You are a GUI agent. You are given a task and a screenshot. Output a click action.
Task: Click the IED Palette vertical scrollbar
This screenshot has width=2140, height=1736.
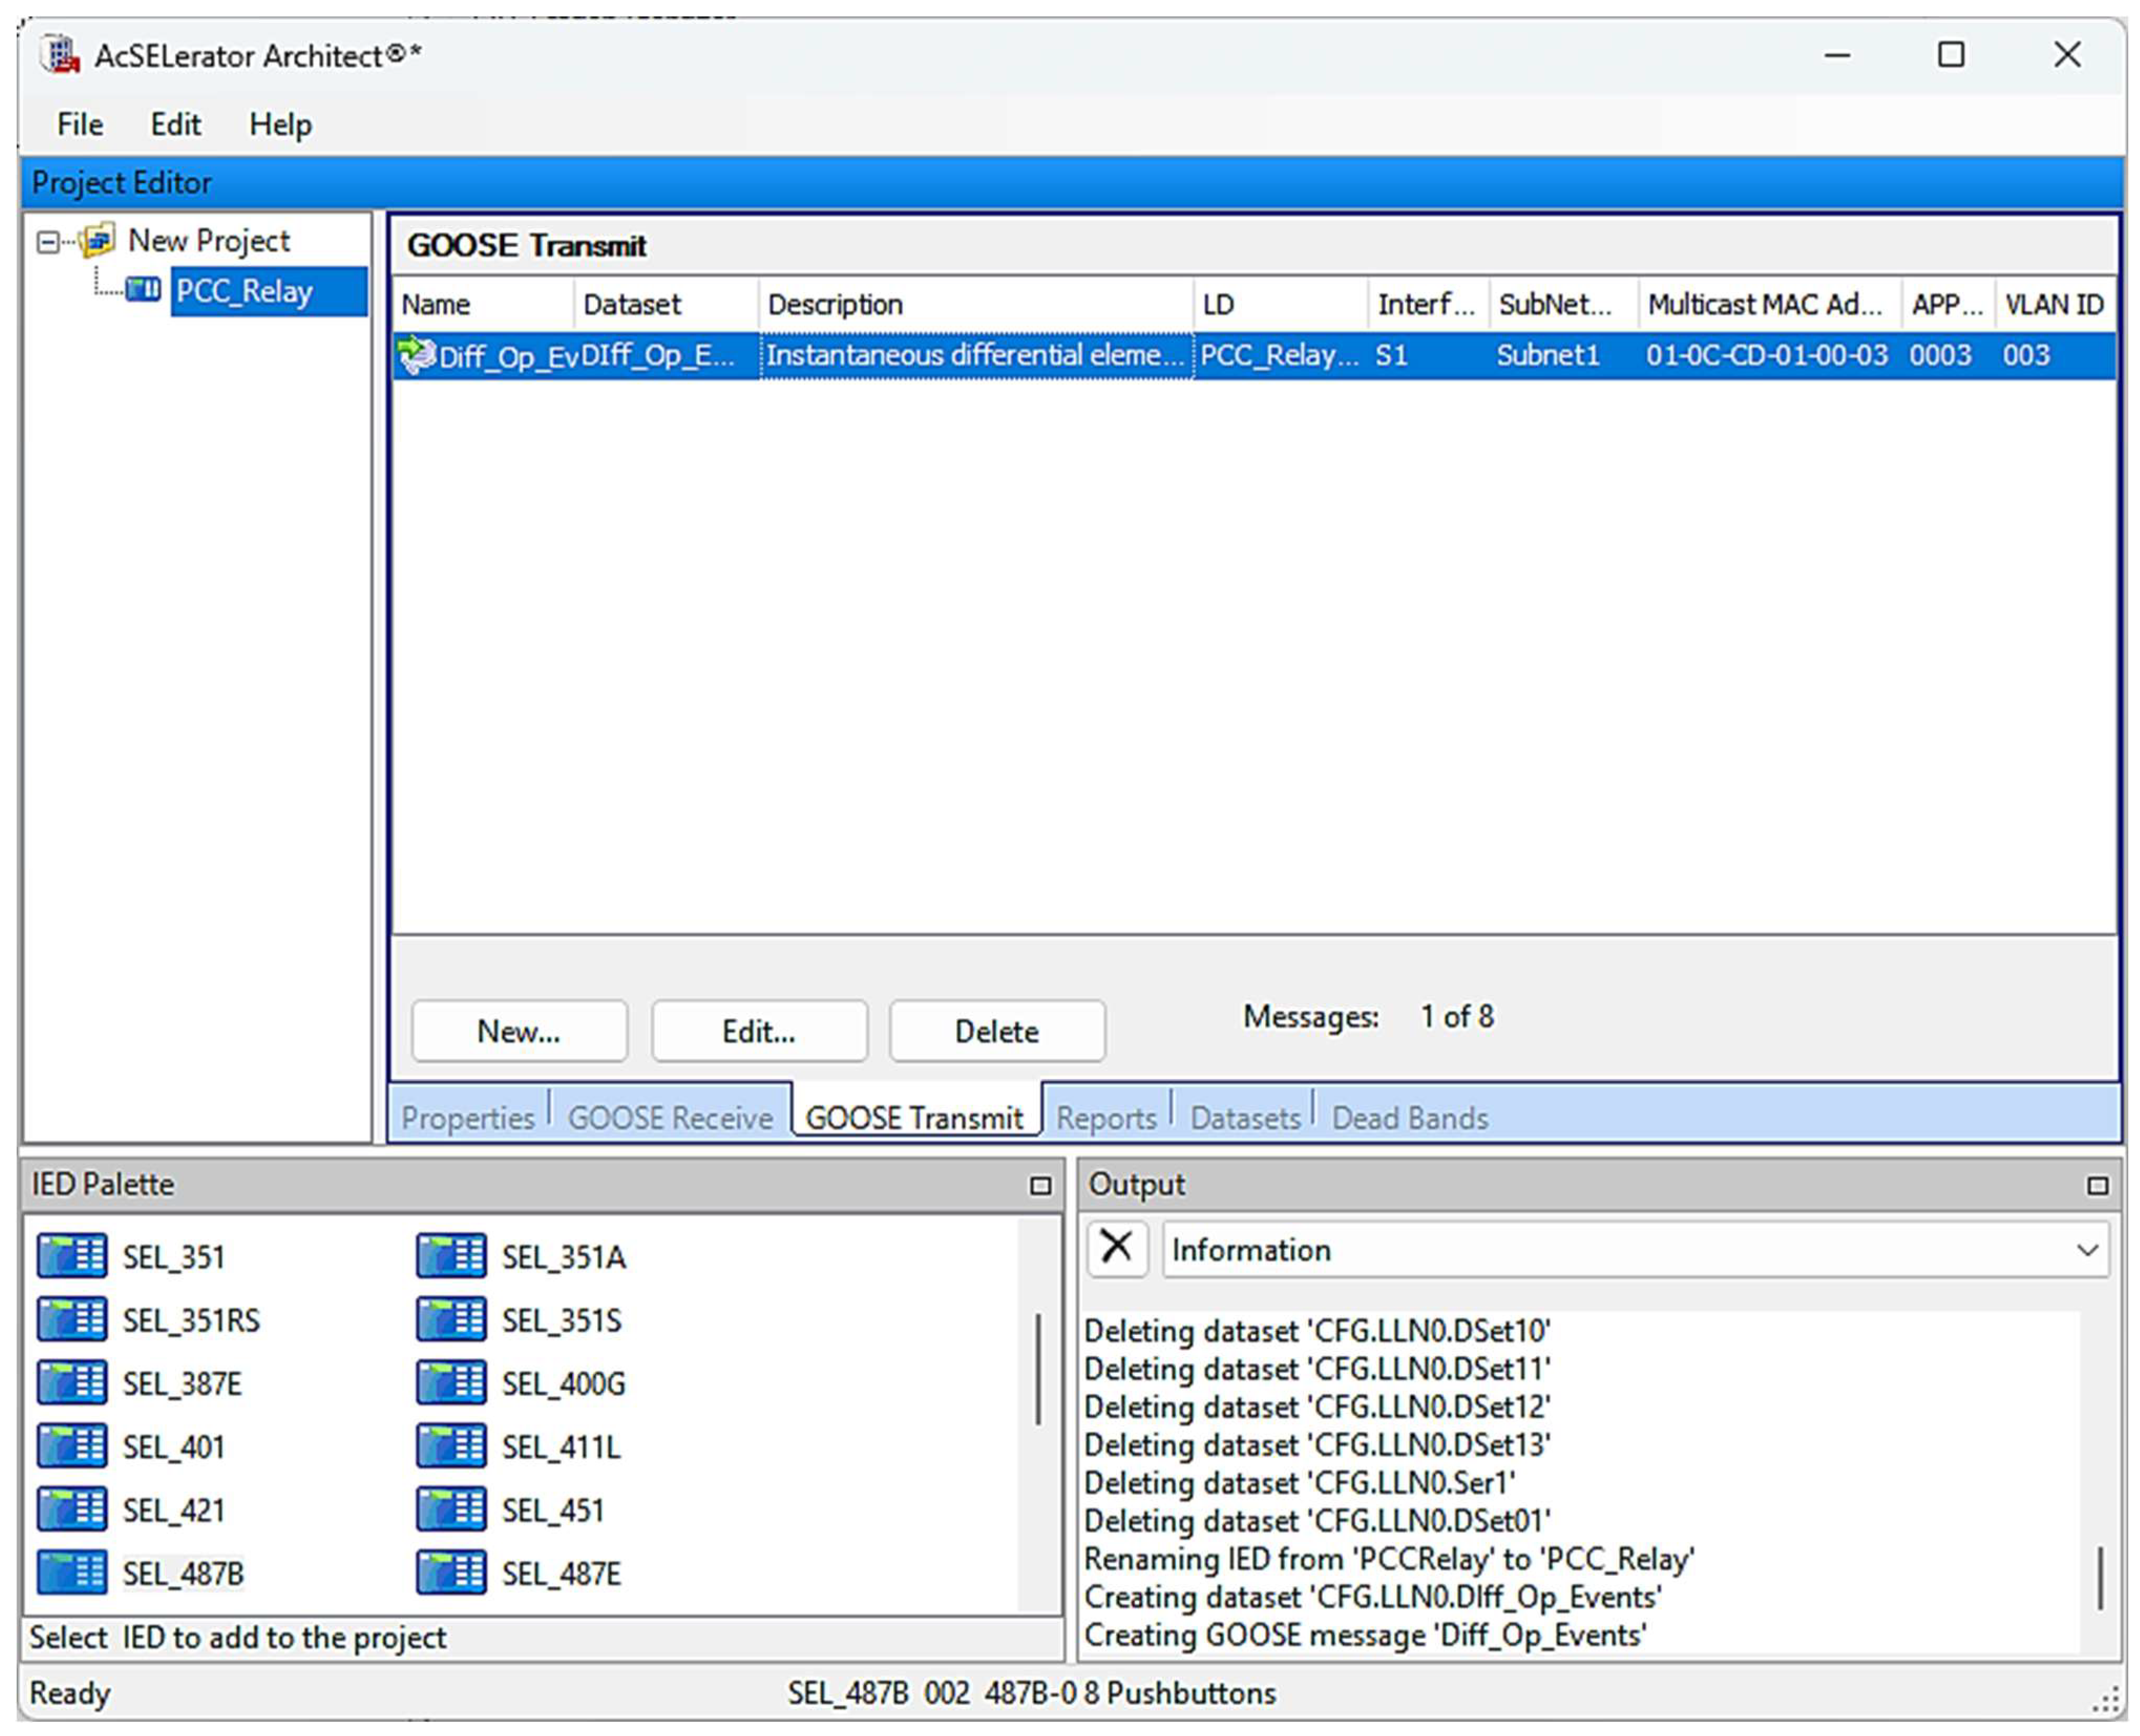[x=1038, y=1370]
